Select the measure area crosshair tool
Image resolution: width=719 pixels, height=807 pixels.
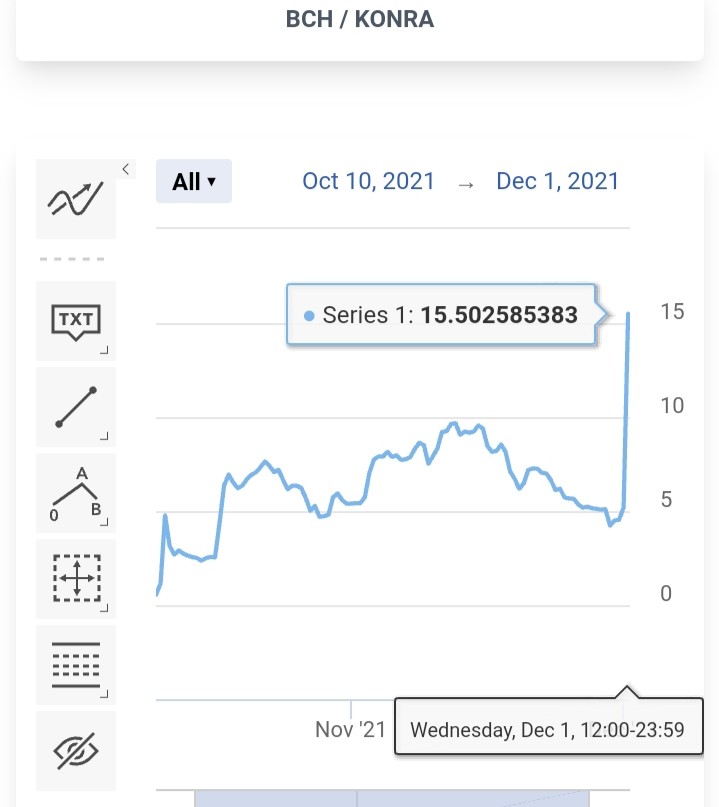coord(76,579)
